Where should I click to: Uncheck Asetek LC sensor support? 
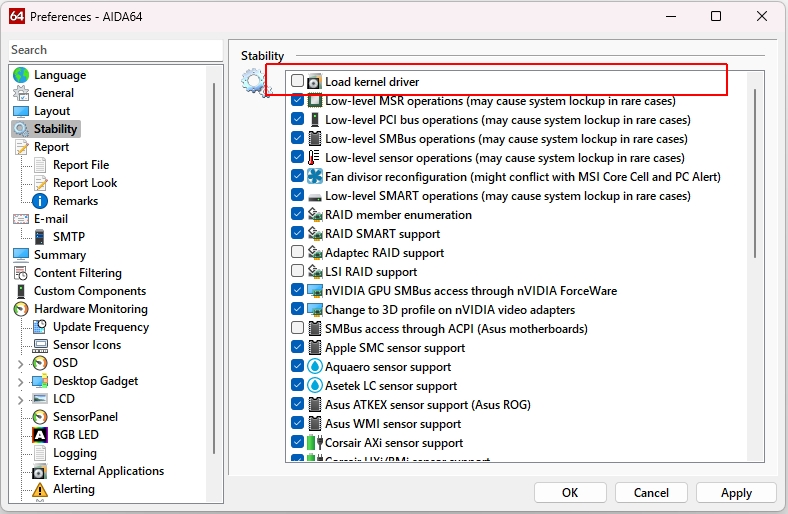pyautogui.click(x=298, y=385)
